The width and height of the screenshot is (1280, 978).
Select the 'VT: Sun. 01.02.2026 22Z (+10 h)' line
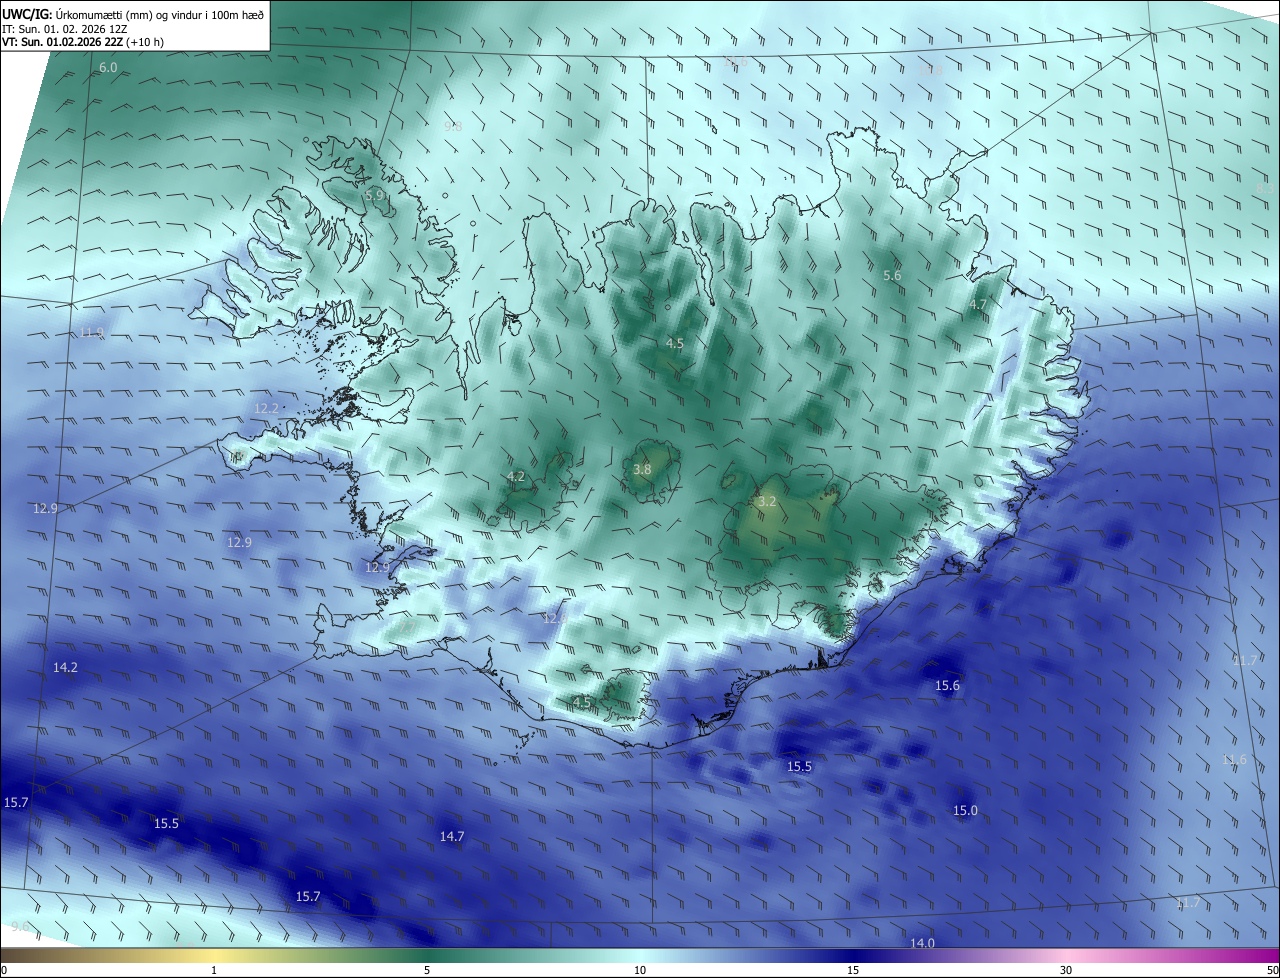[83, 42]
